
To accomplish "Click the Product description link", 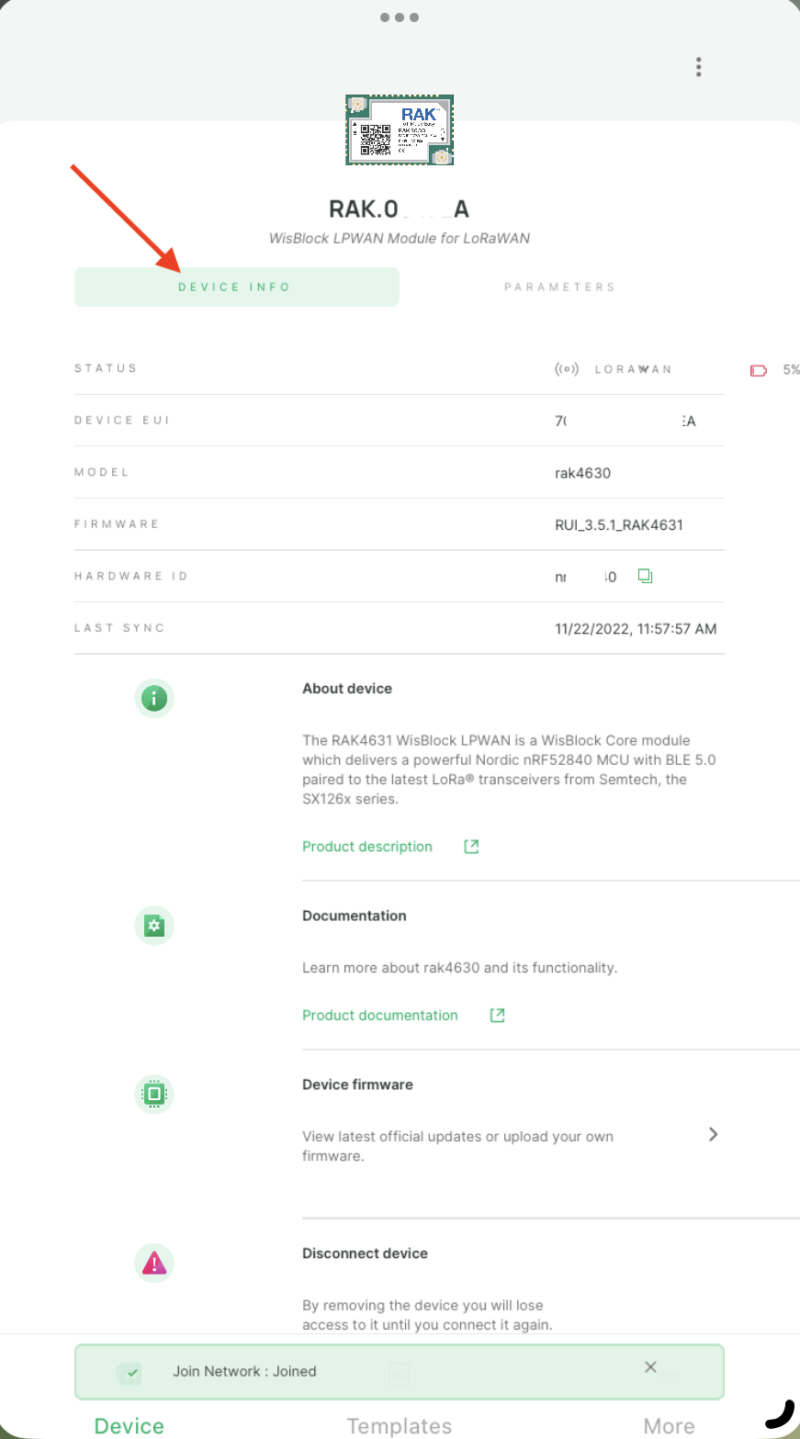I will (367, 846).
